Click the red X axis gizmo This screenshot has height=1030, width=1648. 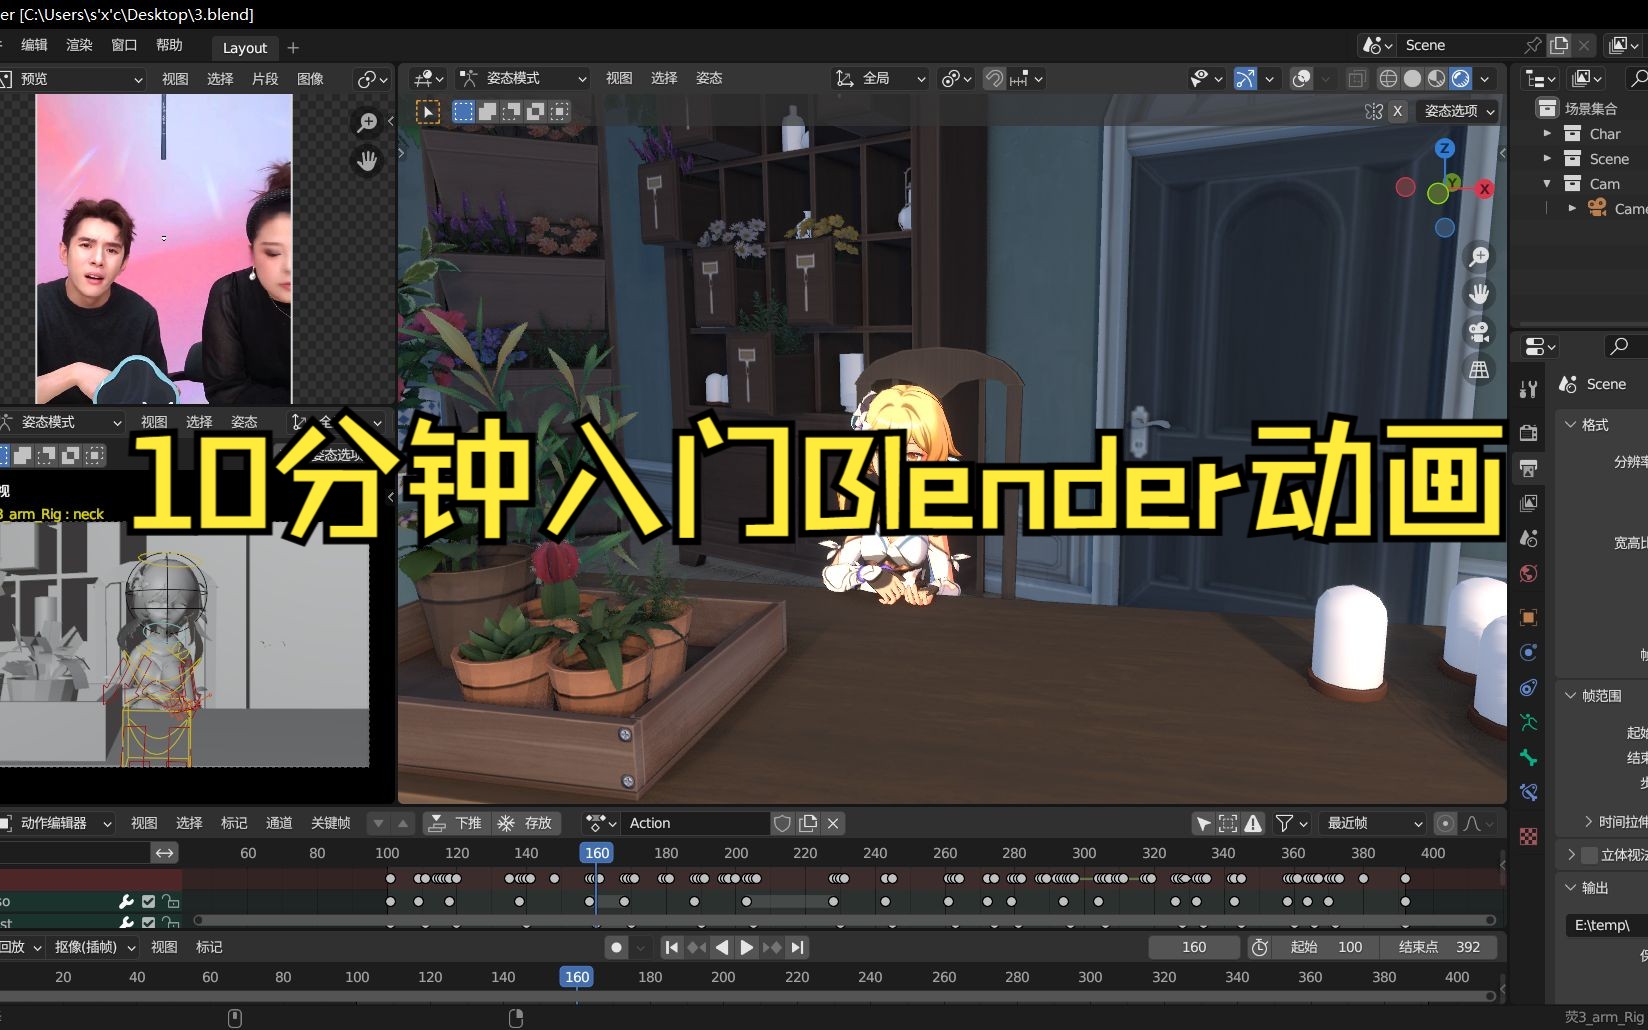coord(1484,189)
